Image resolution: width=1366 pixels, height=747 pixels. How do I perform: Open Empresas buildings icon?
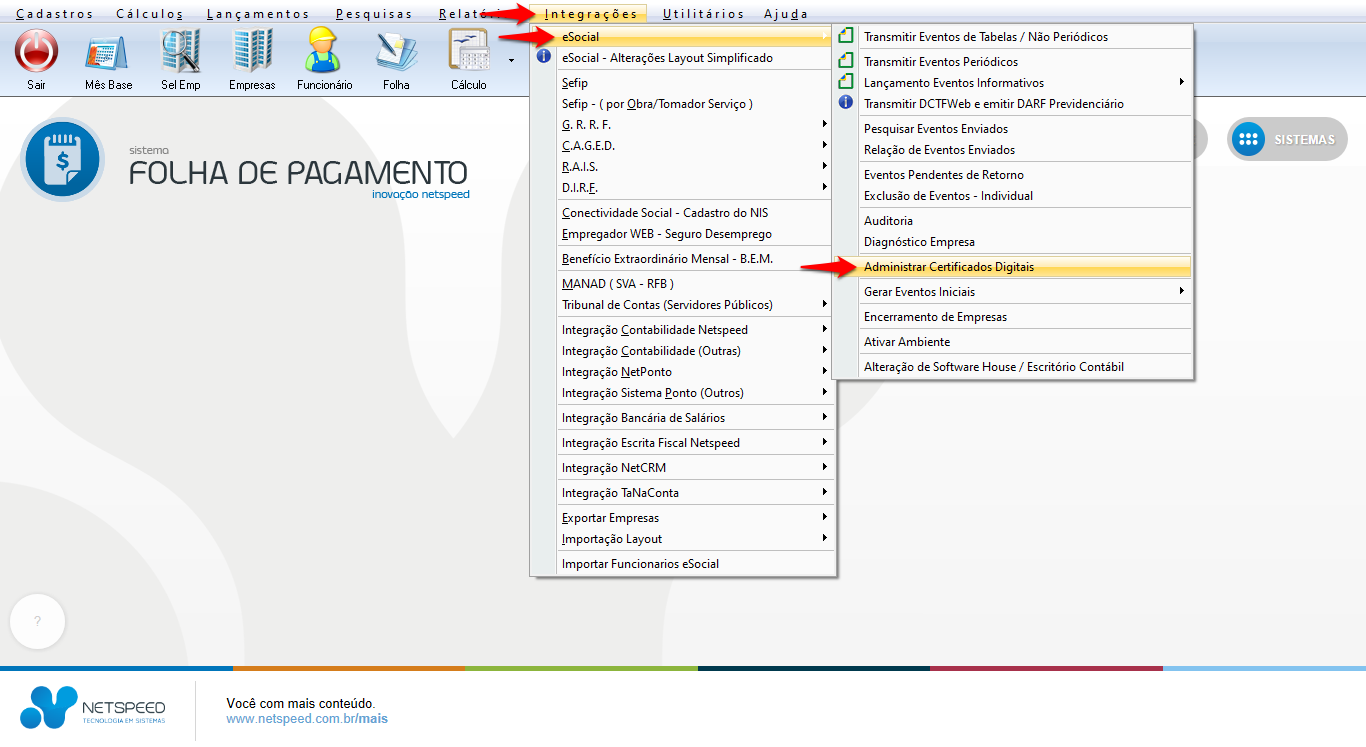point(252,51)
